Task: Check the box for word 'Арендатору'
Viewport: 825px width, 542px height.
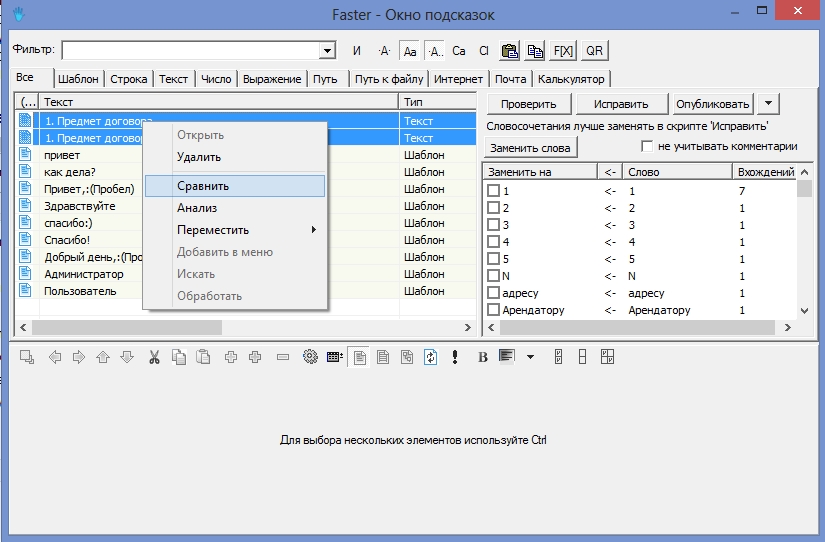Action: 494,310
